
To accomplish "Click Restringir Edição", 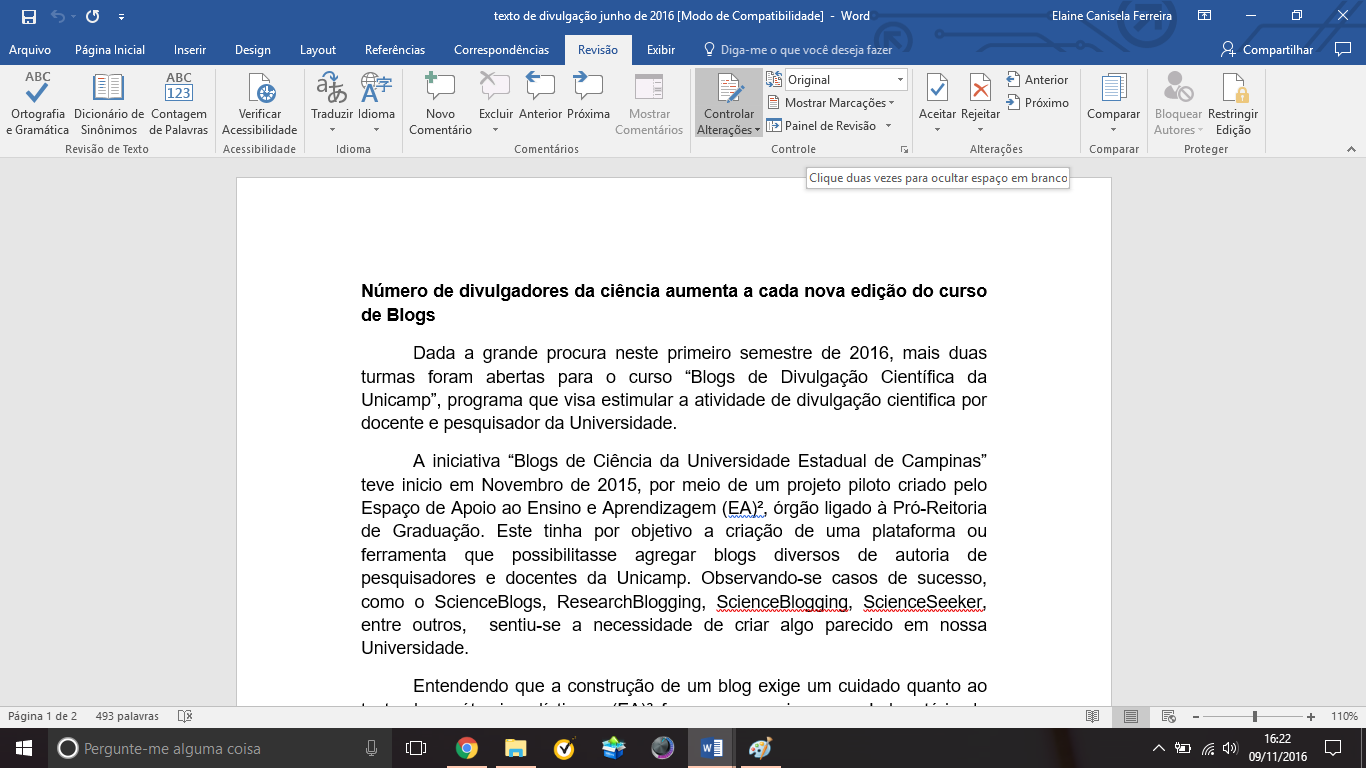I will pyautogui.click(x=1233, y=104).
